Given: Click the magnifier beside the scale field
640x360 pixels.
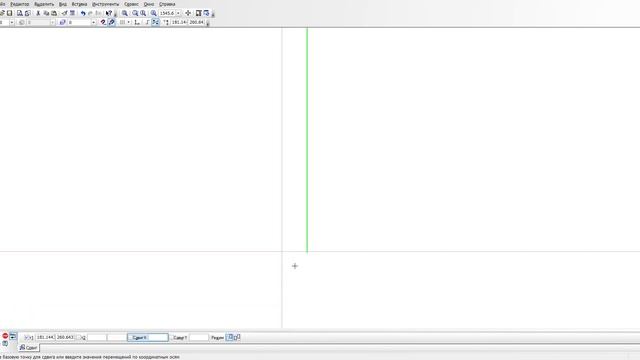Looking at the screenshot, I should point(153,13).
